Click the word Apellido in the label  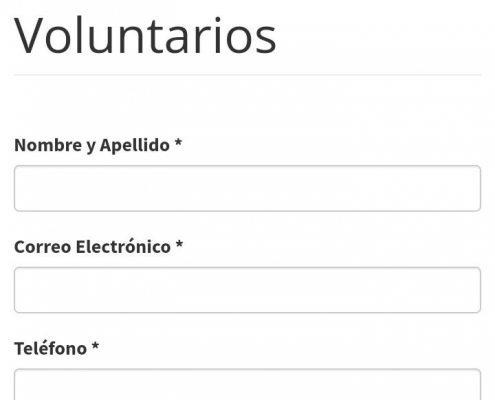[x=135, y=145]
